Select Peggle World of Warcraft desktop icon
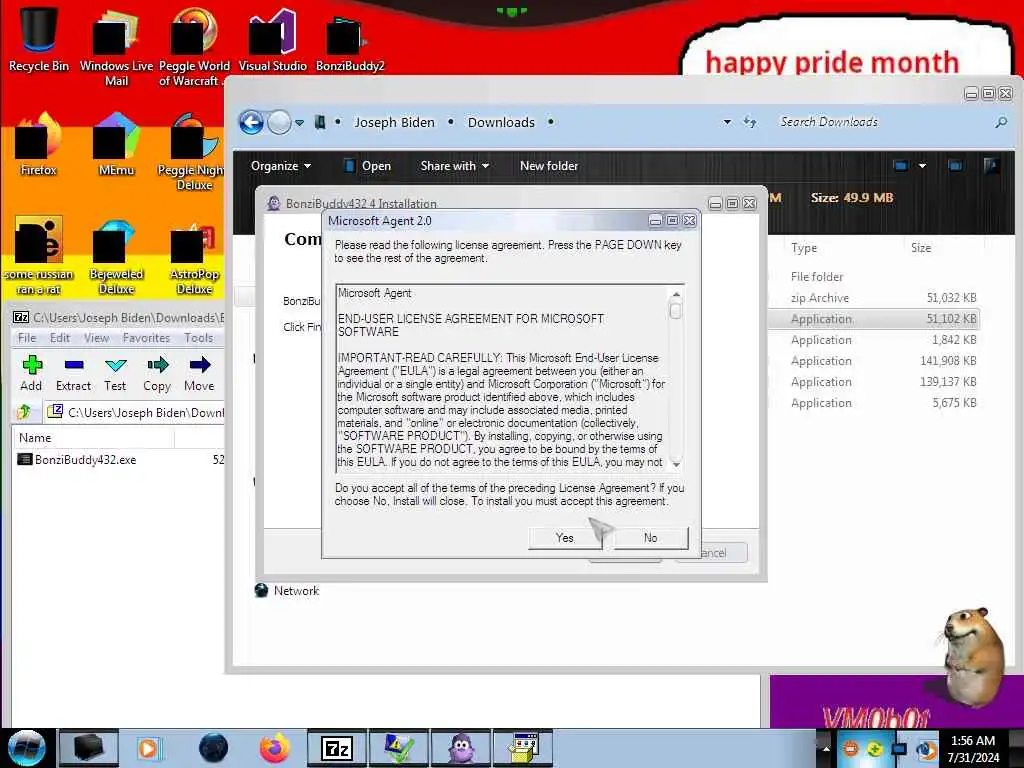 tap(194, 47)
